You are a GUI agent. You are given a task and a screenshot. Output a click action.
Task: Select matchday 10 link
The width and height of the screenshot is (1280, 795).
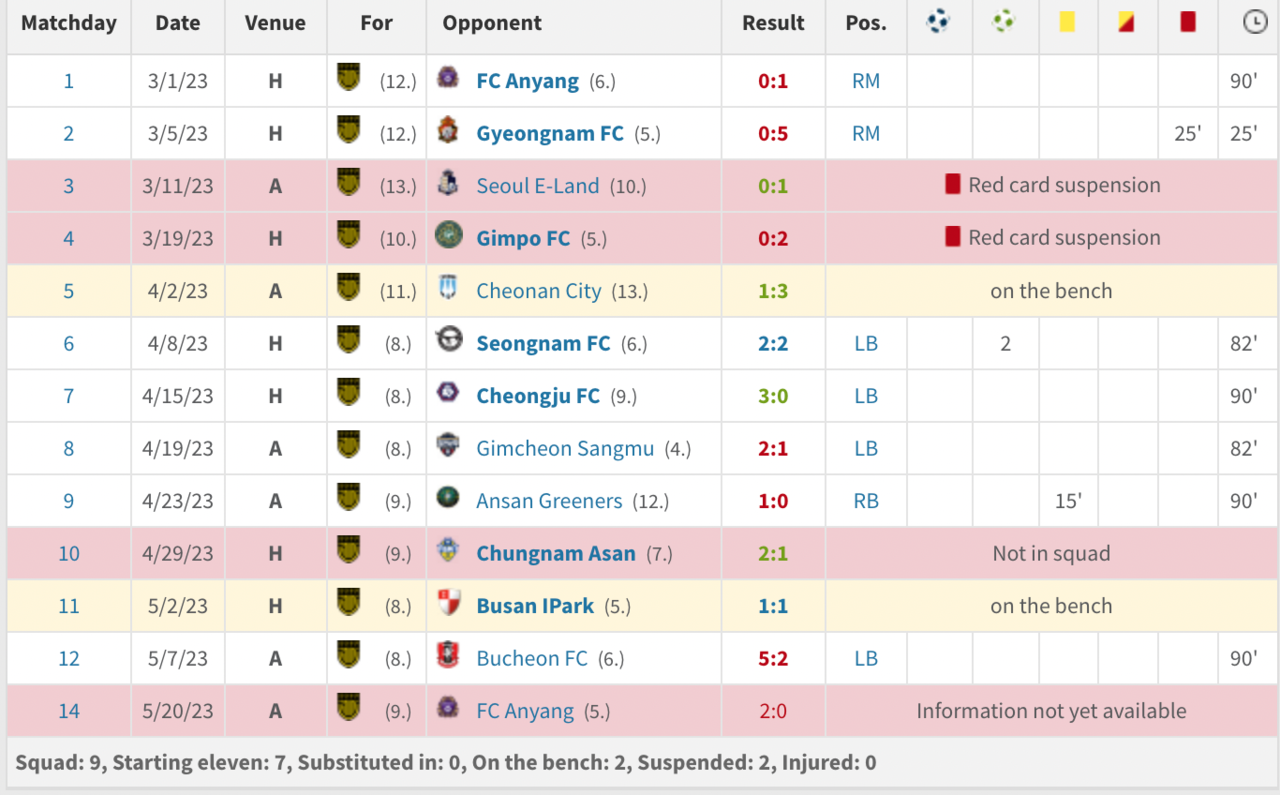(x=68, y=554)
